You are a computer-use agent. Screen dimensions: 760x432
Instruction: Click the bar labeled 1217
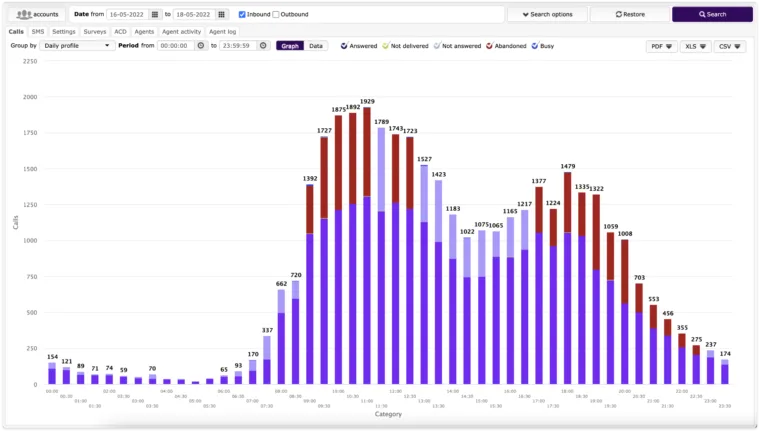click(x=524, y=297)
